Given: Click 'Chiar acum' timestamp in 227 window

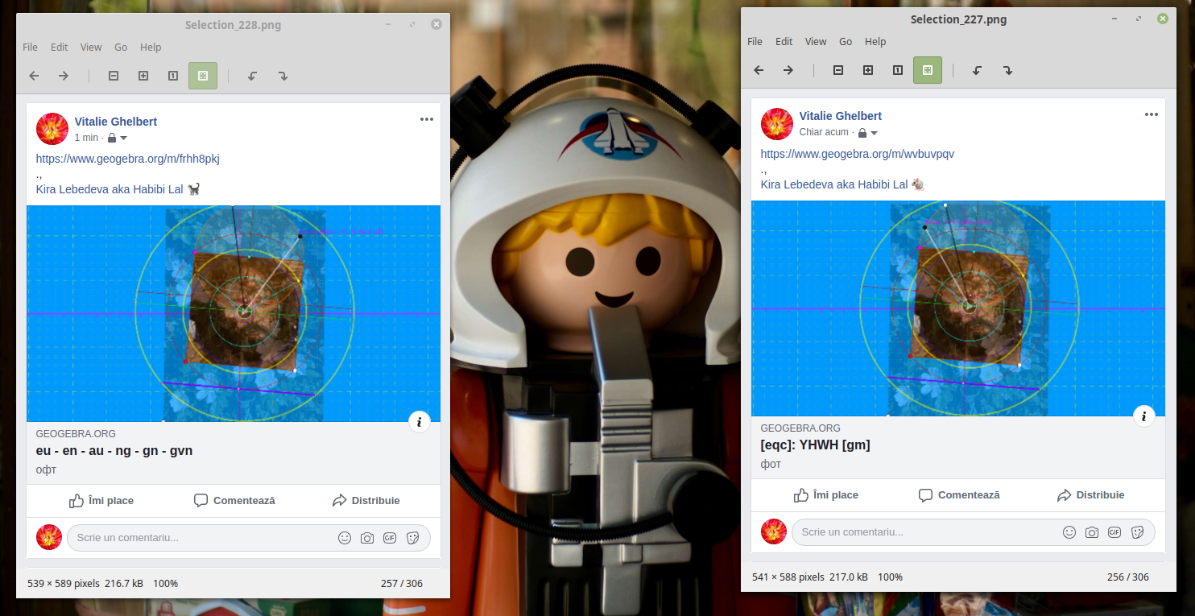Looking at the screenshot, I should 824,133.
